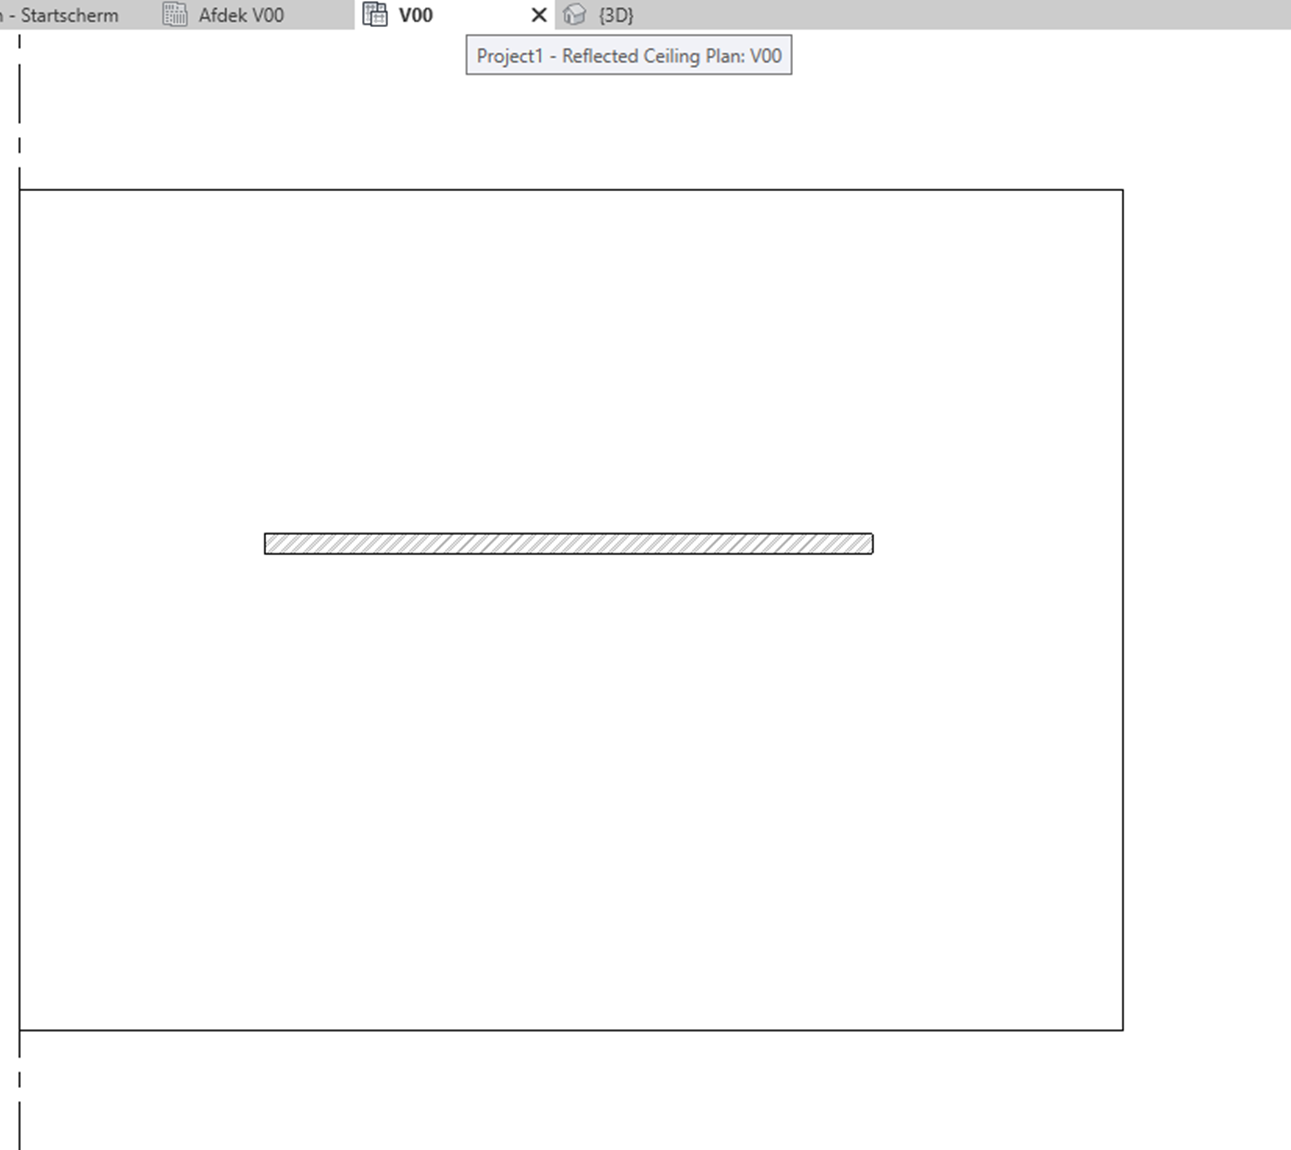Viewport: 1291px width, 1150px height.
Task: Click the schedule icon on Afdek V00 tab
Action: [x=175, y=15]
